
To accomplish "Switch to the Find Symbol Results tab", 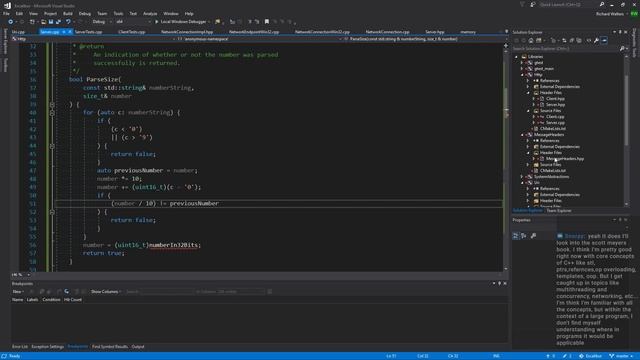I will [110, 347].
